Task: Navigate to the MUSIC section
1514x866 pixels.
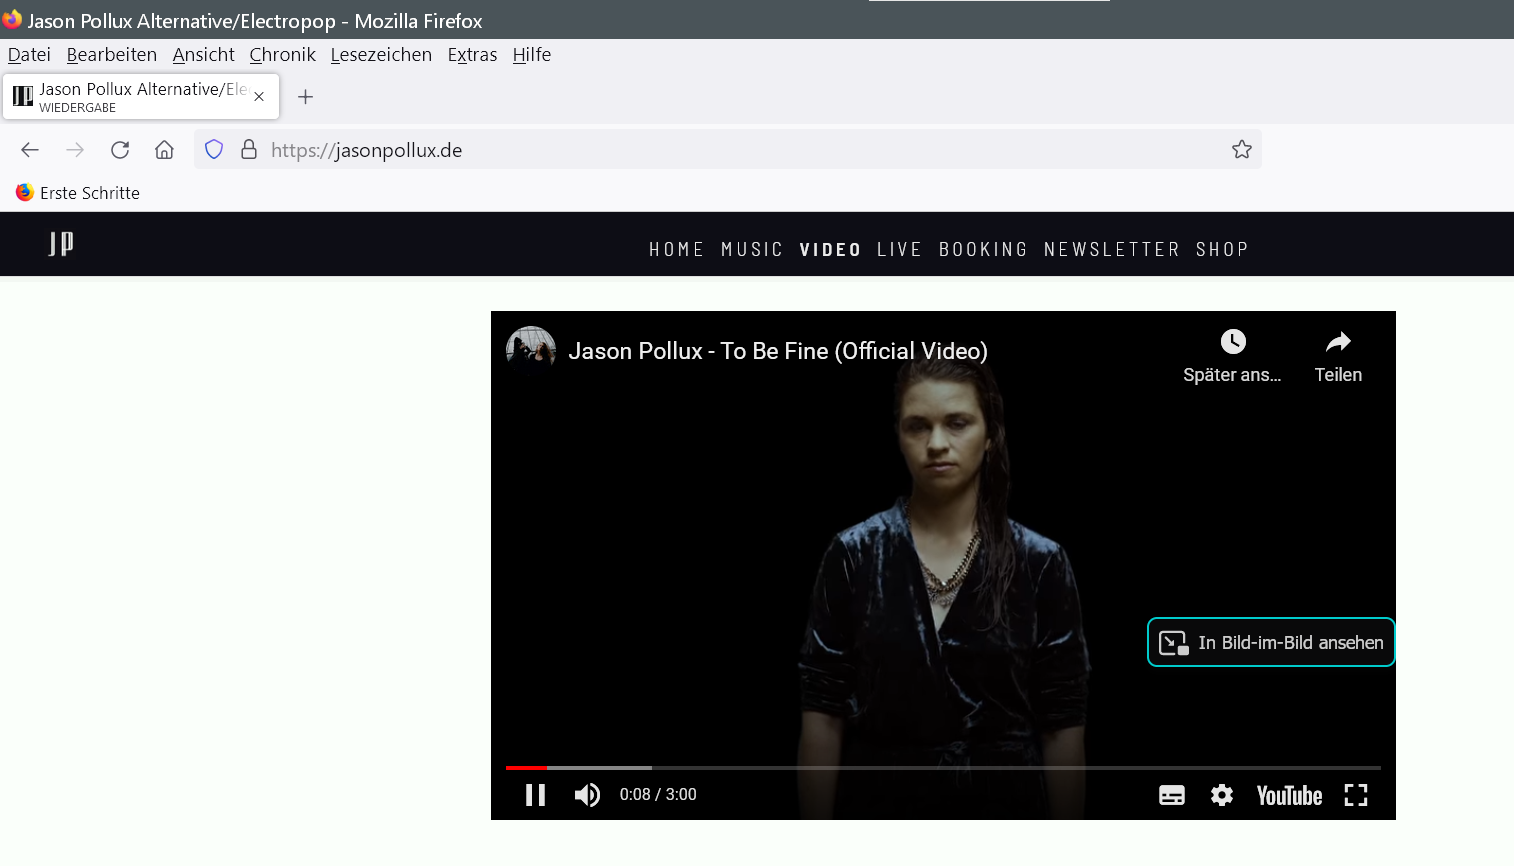Action: 752,250
